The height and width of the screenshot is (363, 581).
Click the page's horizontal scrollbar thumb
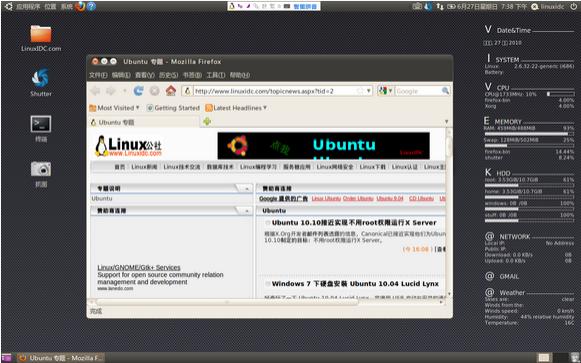(226, 302)
